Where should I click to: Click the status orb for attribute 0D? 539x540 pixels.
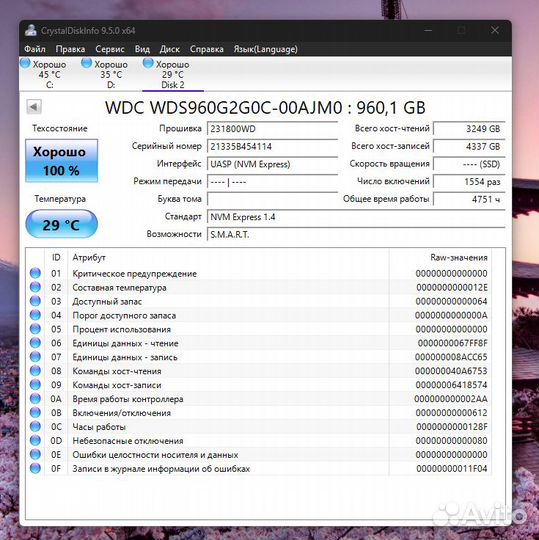tap(35, 440)
